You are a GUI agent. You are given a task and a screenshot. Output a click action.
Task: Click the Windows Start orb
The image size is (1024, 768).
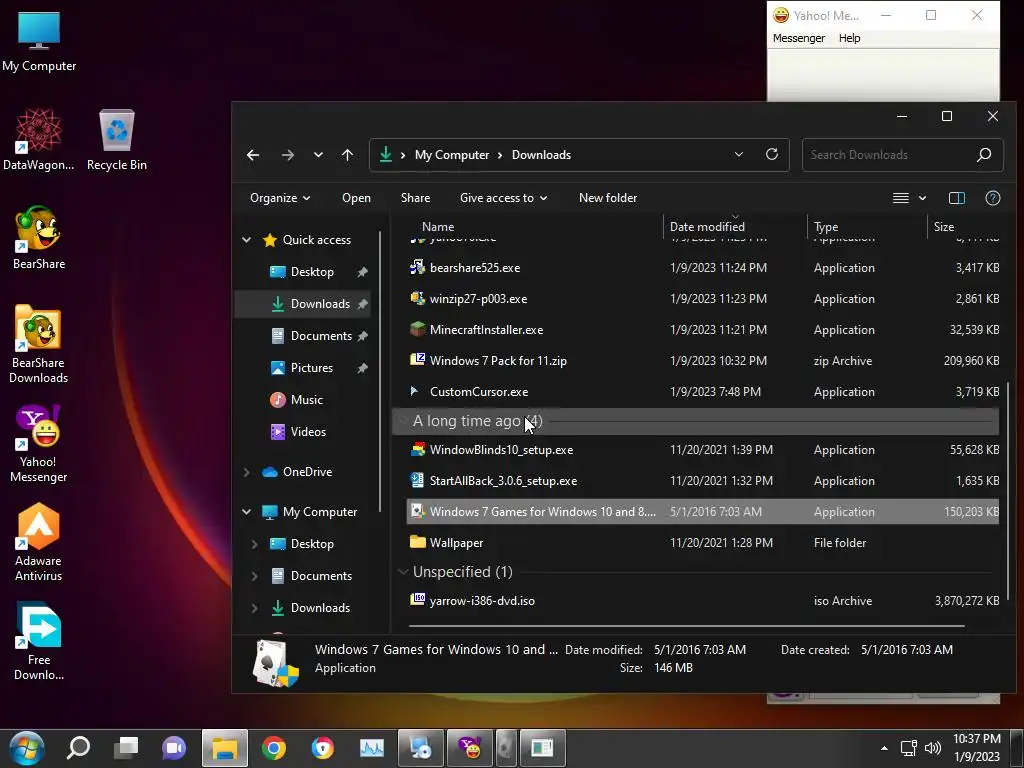pyautogui.click(x=27, y=748)
